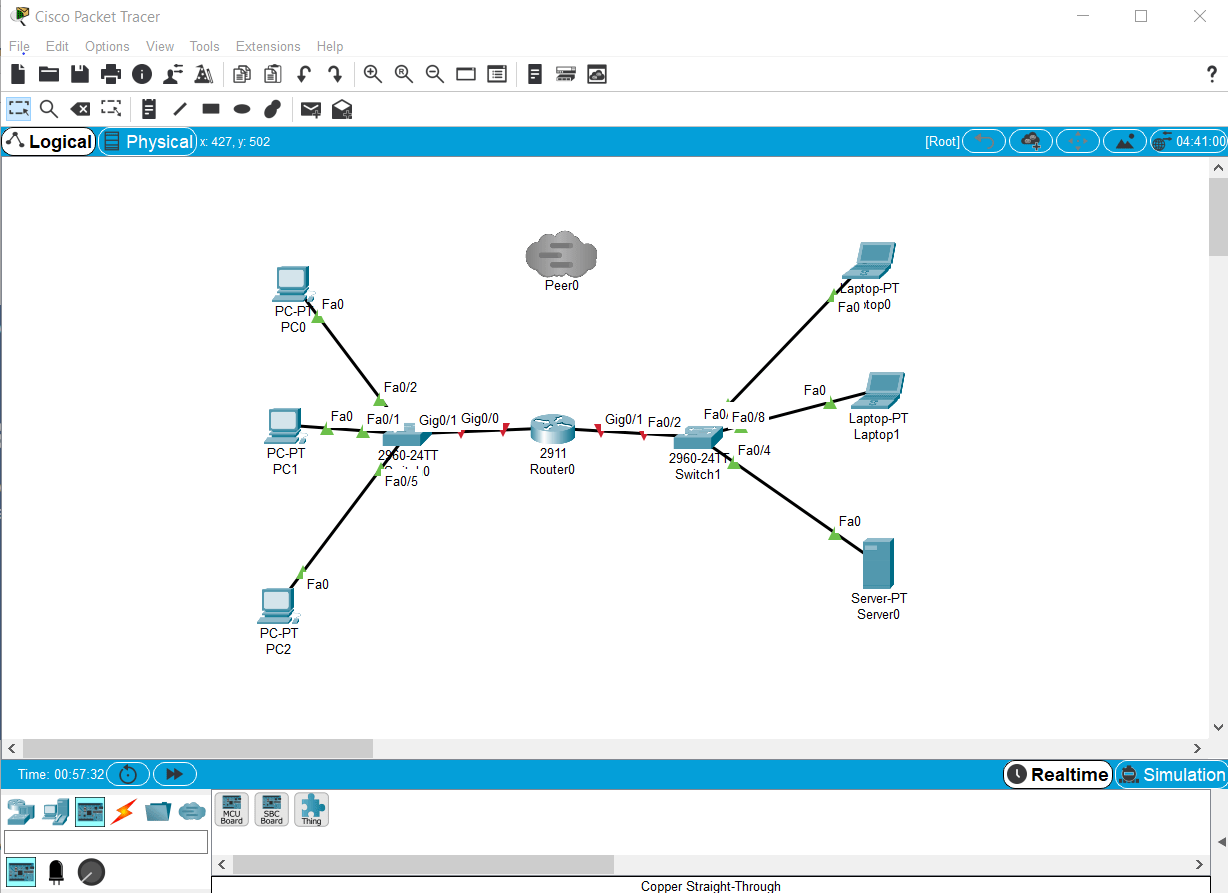Zoom in on the workspace
The height and width of the screenshot is (893, 1228).
(x=373, y=74)
